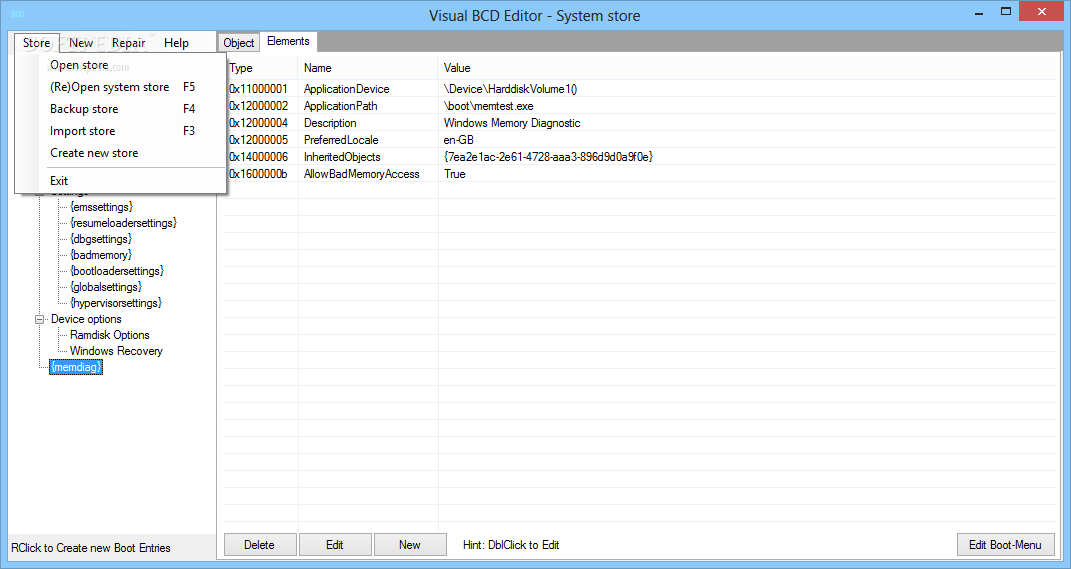This screenshot has width=1071, height=569.
Task: Click the en-GB value cell
Action: [x=458, y=140]
